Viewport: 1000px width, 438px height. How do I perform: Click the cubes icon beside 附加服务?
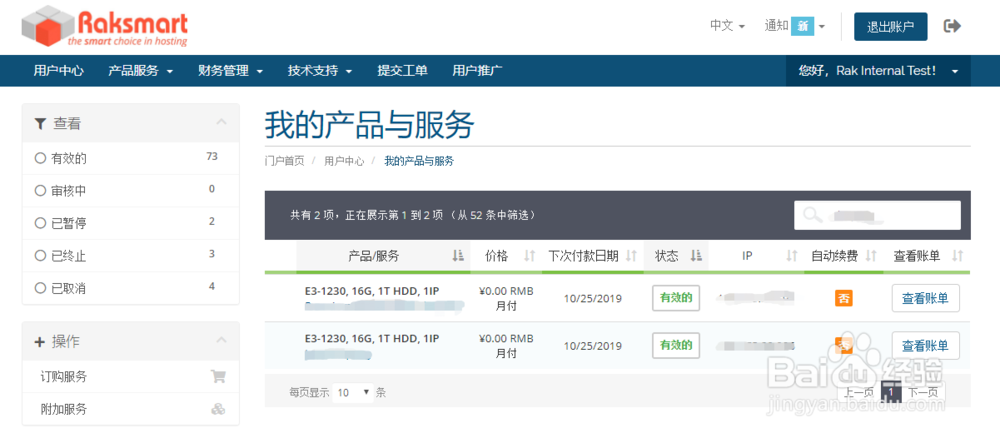(x=218, y=409)
